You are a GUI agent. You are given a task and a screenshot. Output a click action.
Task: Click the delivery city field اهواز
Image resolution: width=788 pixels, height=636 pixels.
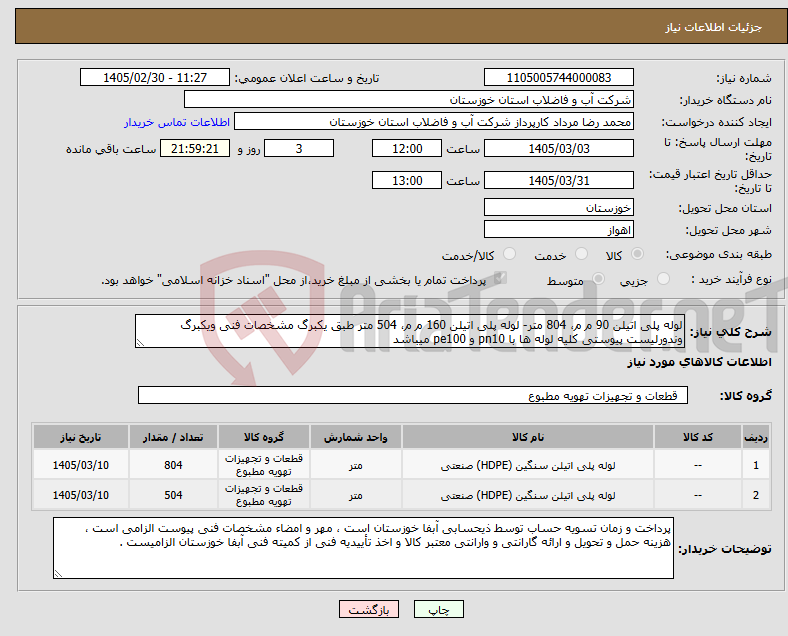(x=558, y=229)
